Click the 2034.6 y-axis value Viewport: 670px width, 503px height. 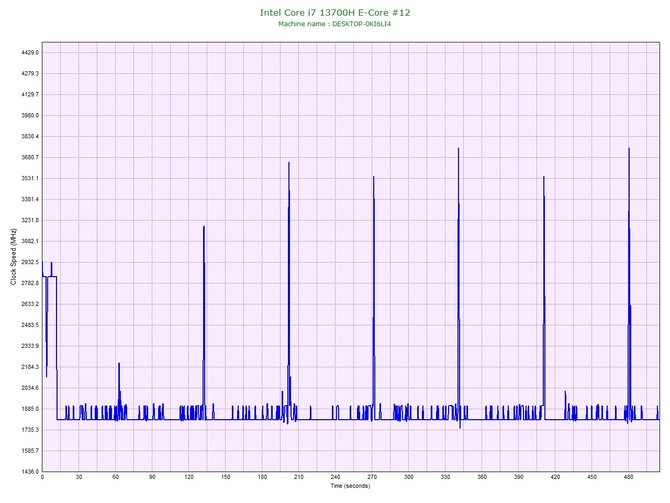click(x=30, y=388)
